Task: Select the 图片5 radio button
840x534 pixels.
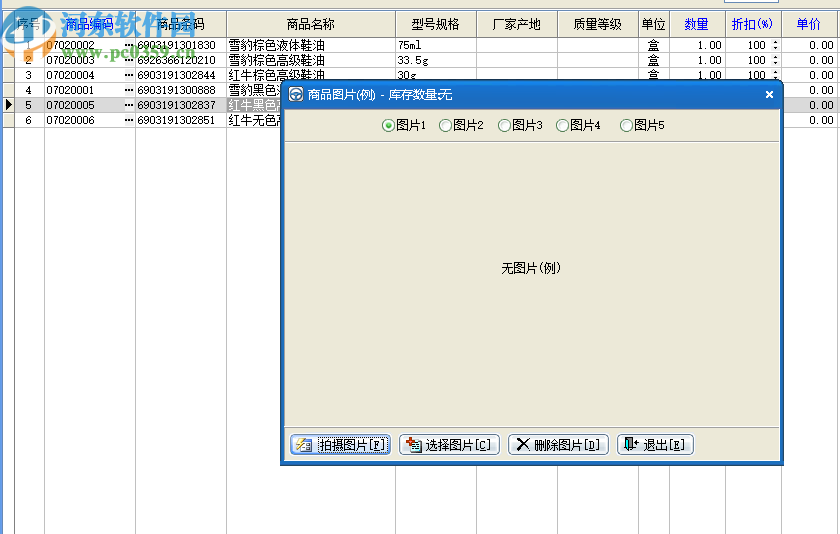Action: (x=642, y=125)
